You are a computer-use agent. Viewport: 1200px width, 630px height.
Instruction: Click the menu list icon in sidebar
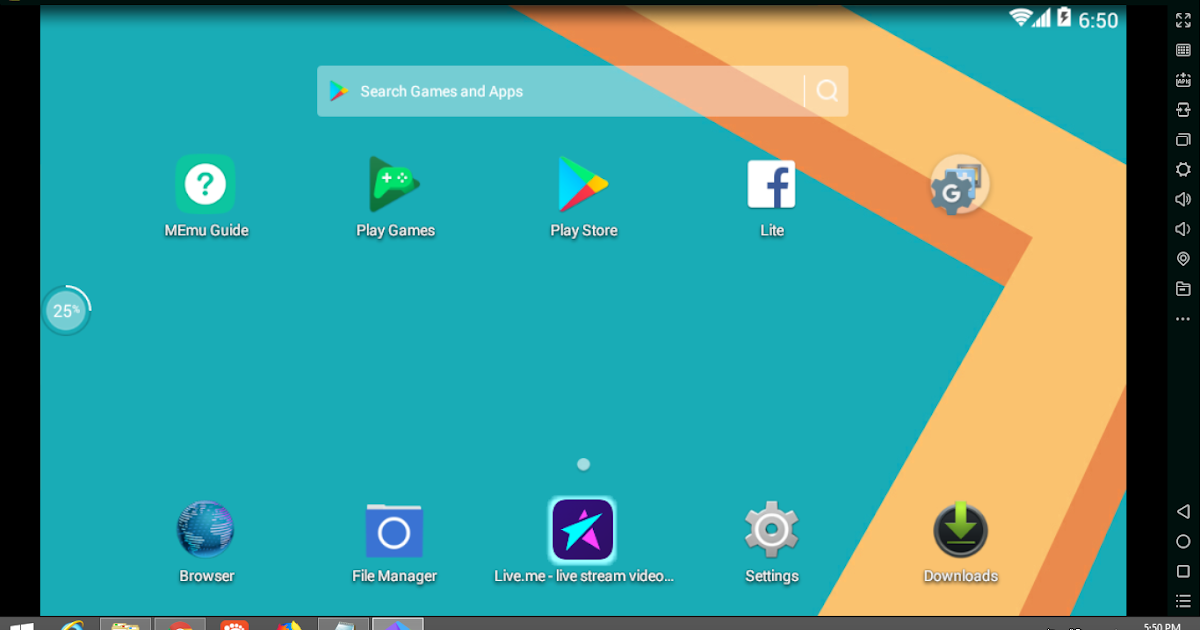1183,601
